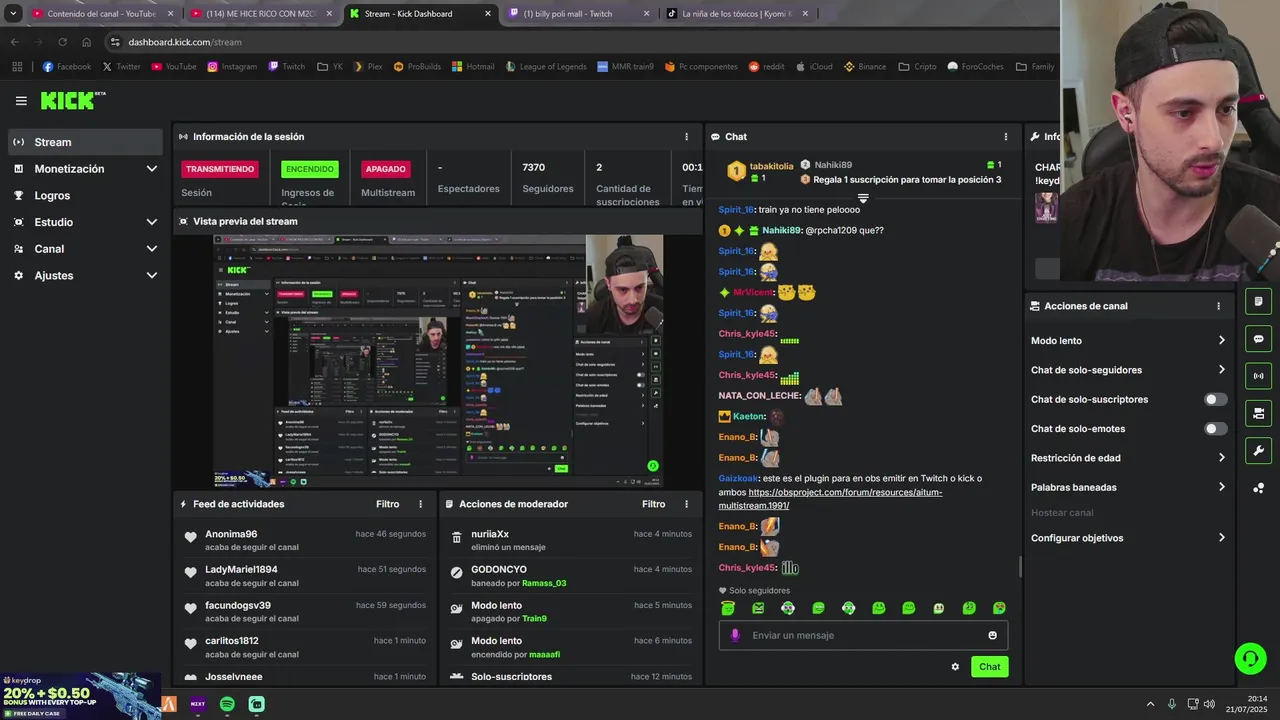Click the browser reload button
This screenshot has width=1280, height=720.
click(x=62, y=42)
